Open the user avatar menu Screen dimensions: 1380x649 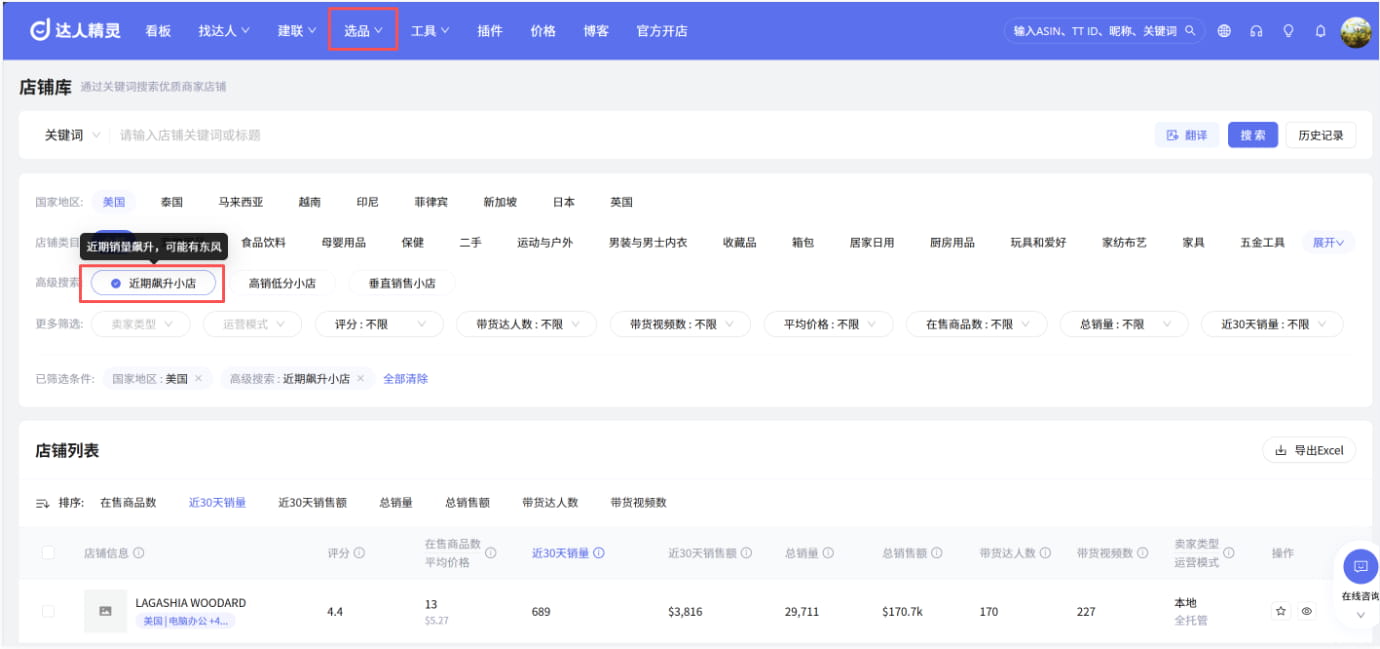(x=1355, y=31)
